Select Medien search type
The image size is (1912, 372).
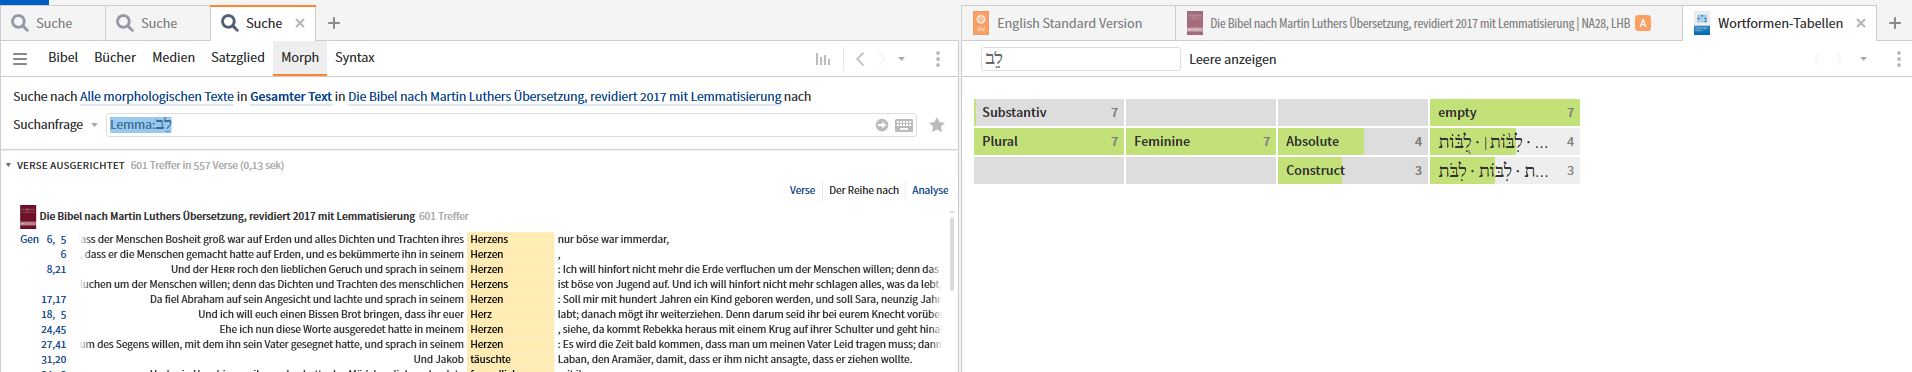click(173, 58)
